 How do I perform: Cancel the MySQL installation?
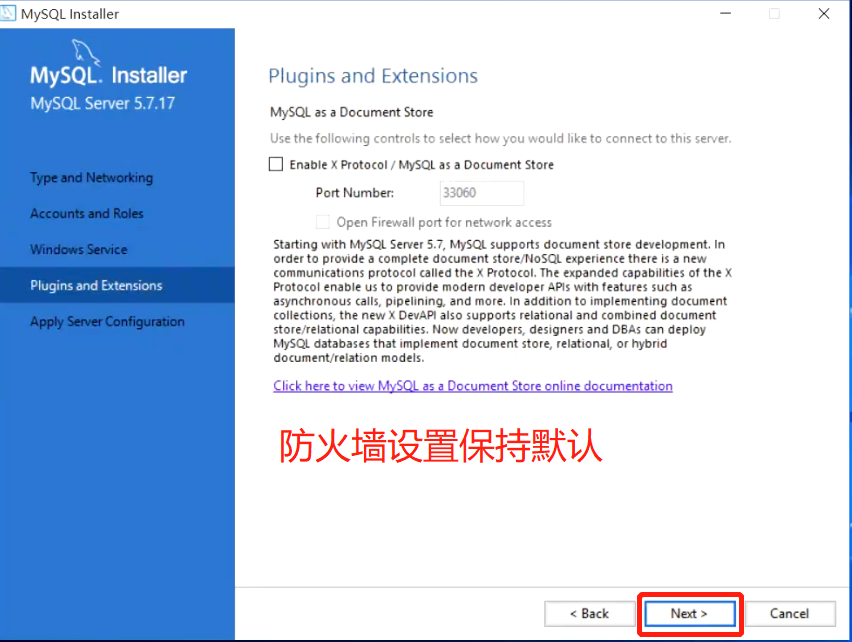[790, 614]
